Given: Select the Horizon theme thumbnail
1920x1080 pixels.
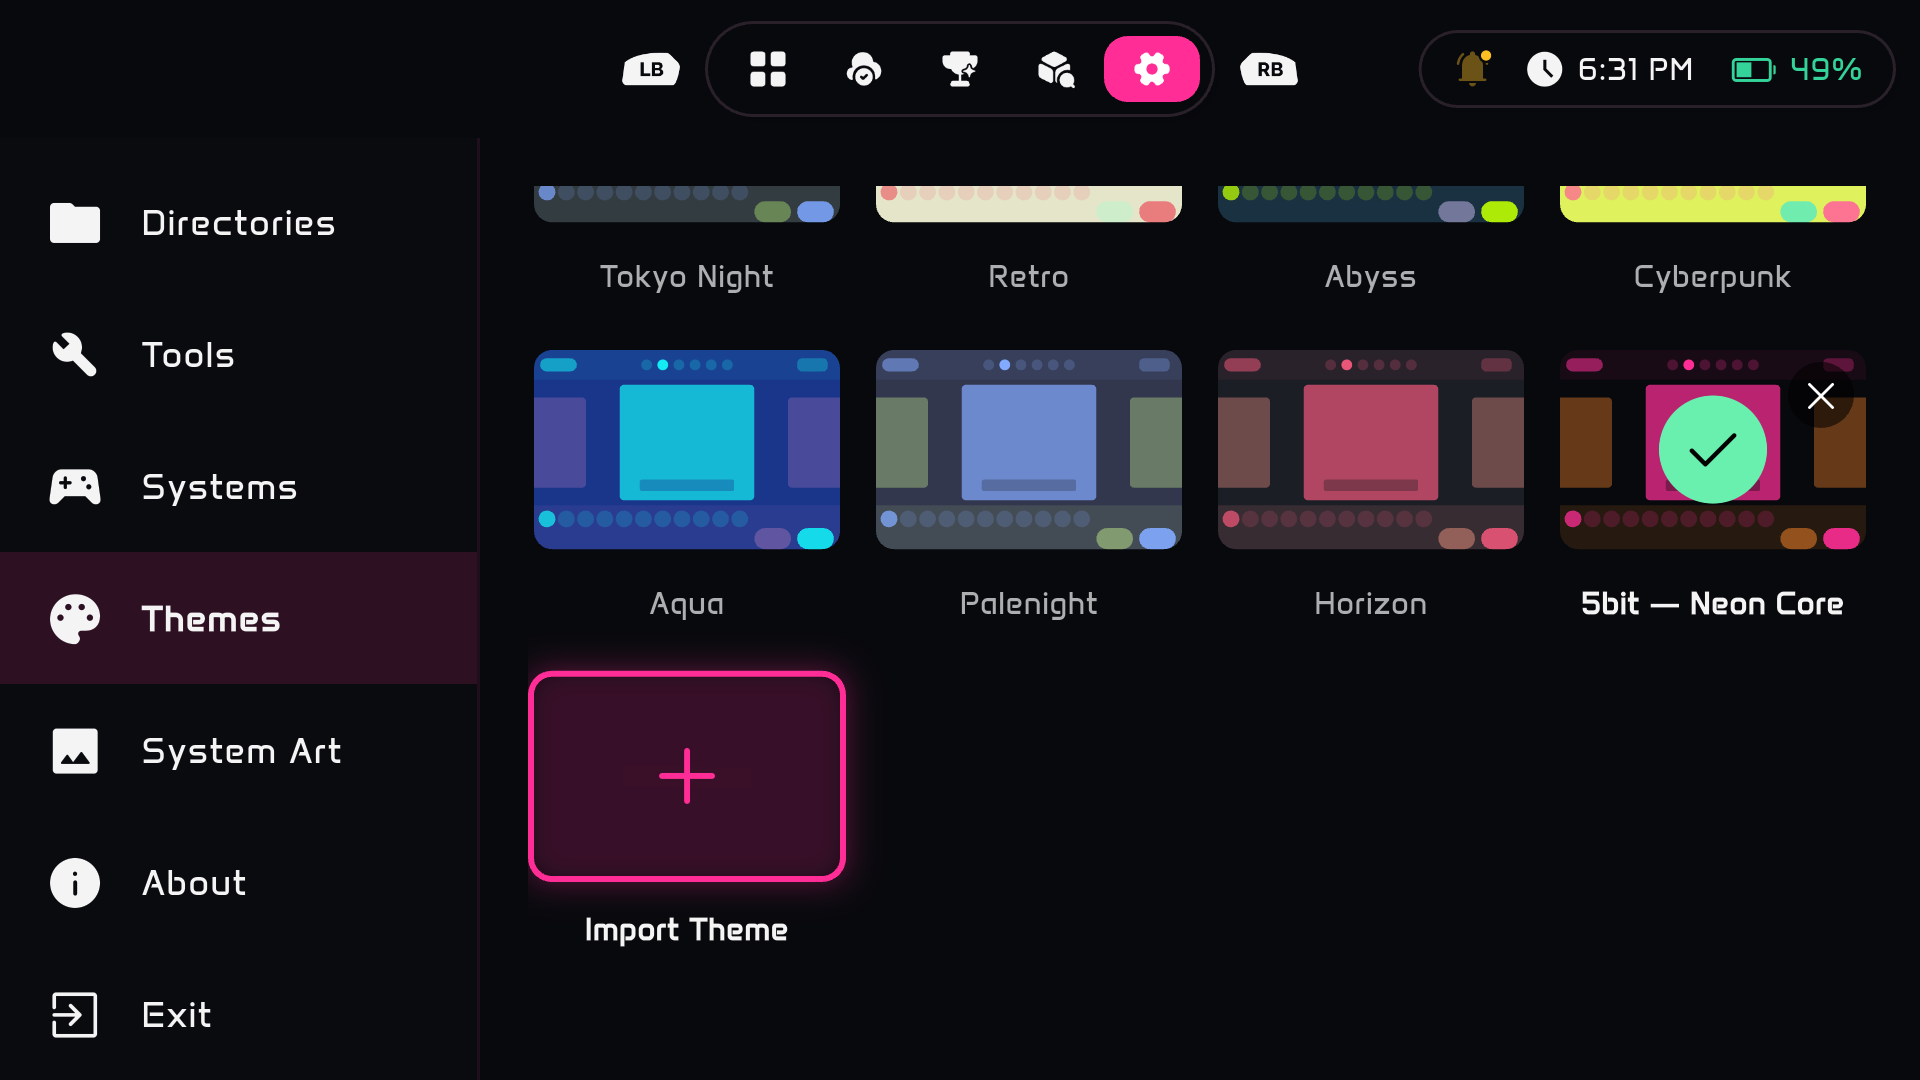Looking at the screenshot, I should pos(1371,449).
